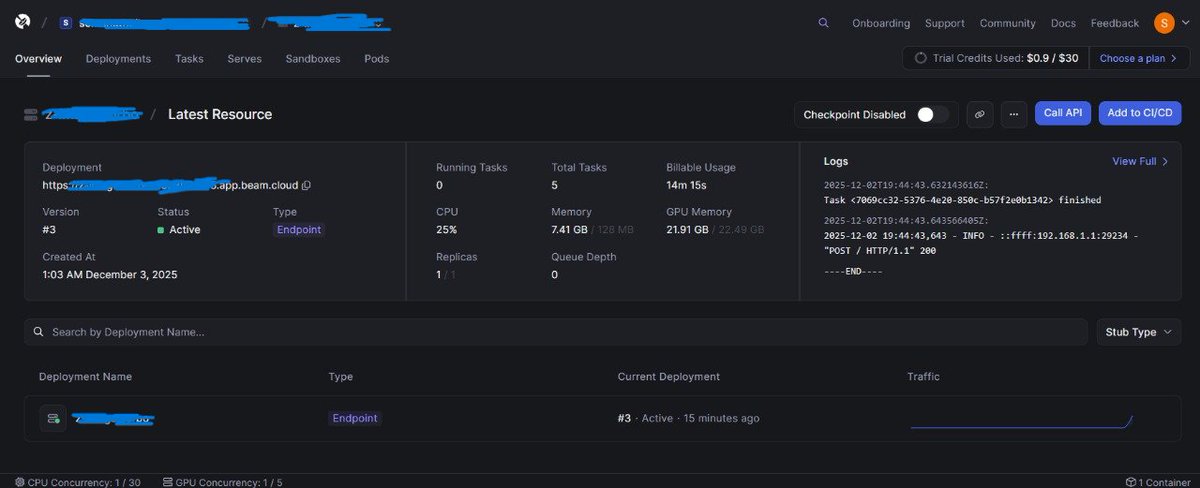Click #3 · Active · 15 minutes ago text
This screenshot has width=1200, height=488.
point(688,418)
